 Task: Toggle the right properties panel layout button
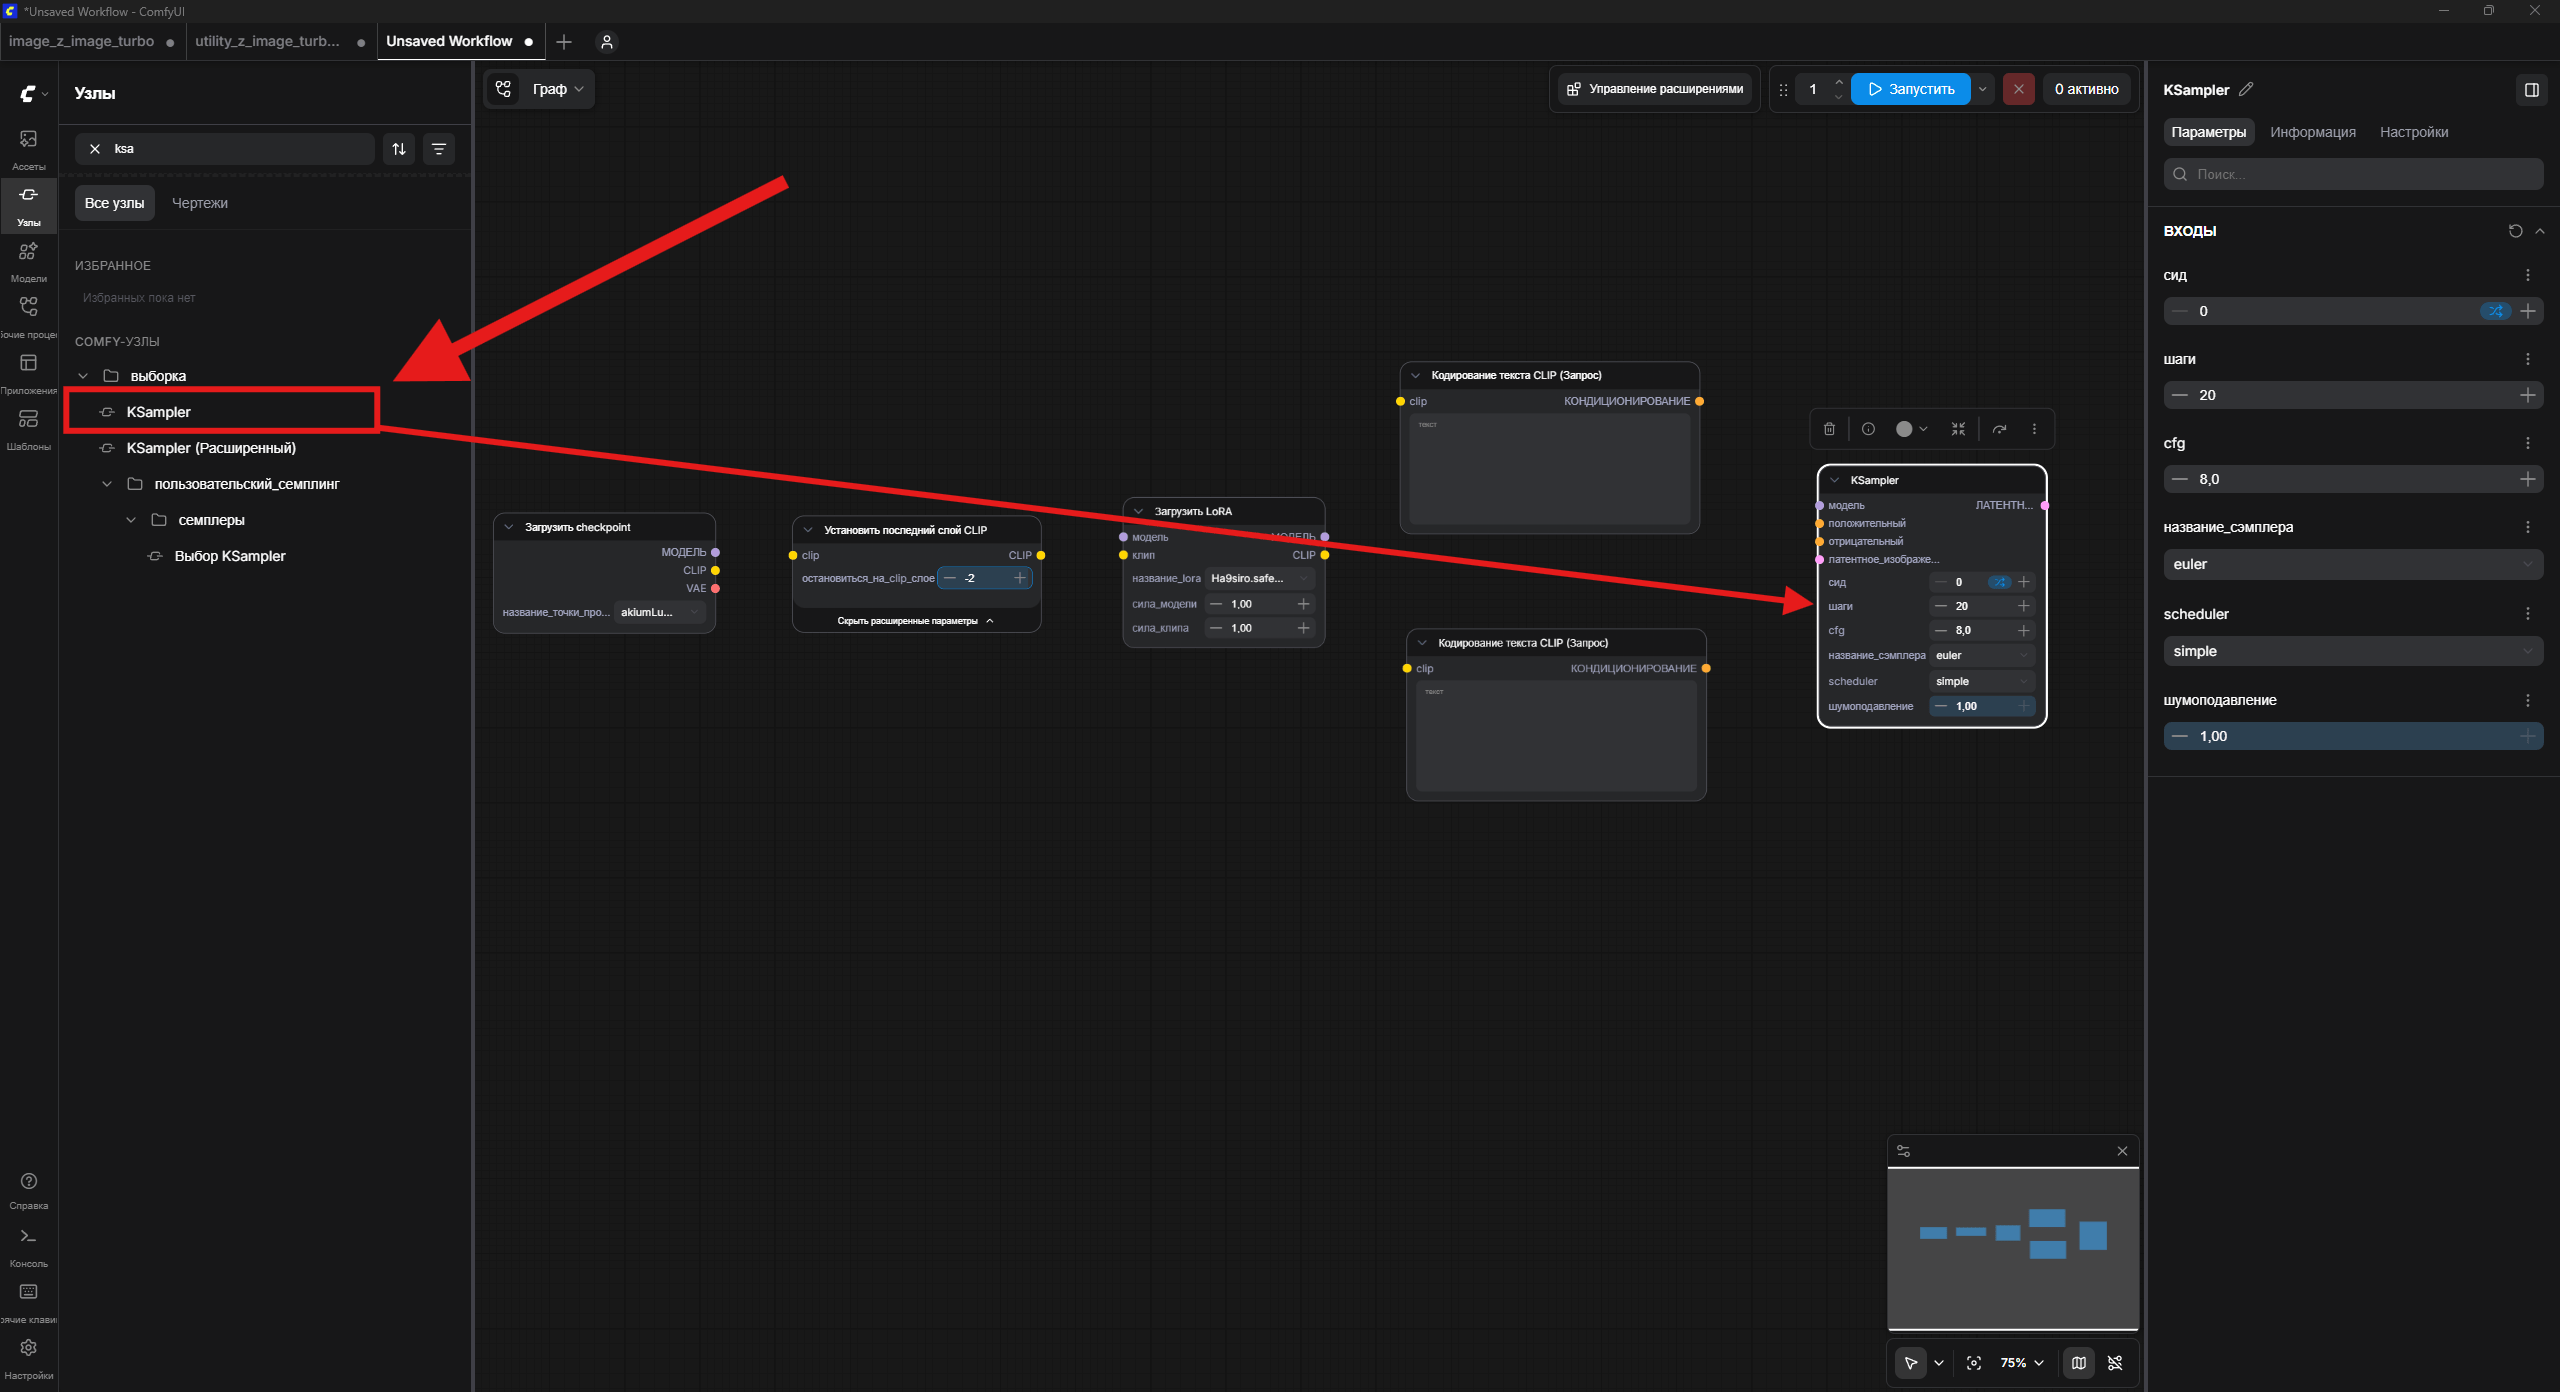pyautogui.click(x=2532, y=90)
